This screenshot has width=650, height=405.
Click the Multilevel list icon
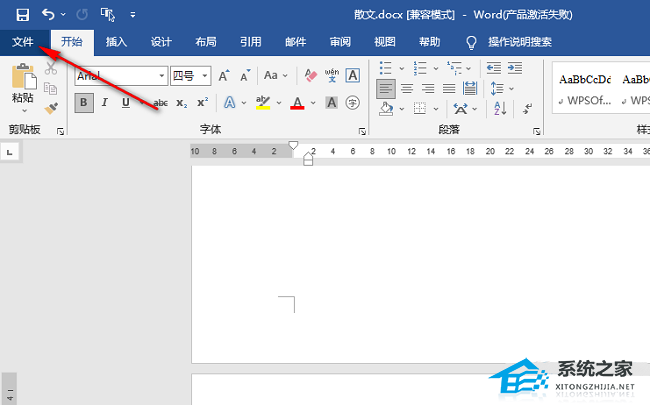tap(454, 68)
